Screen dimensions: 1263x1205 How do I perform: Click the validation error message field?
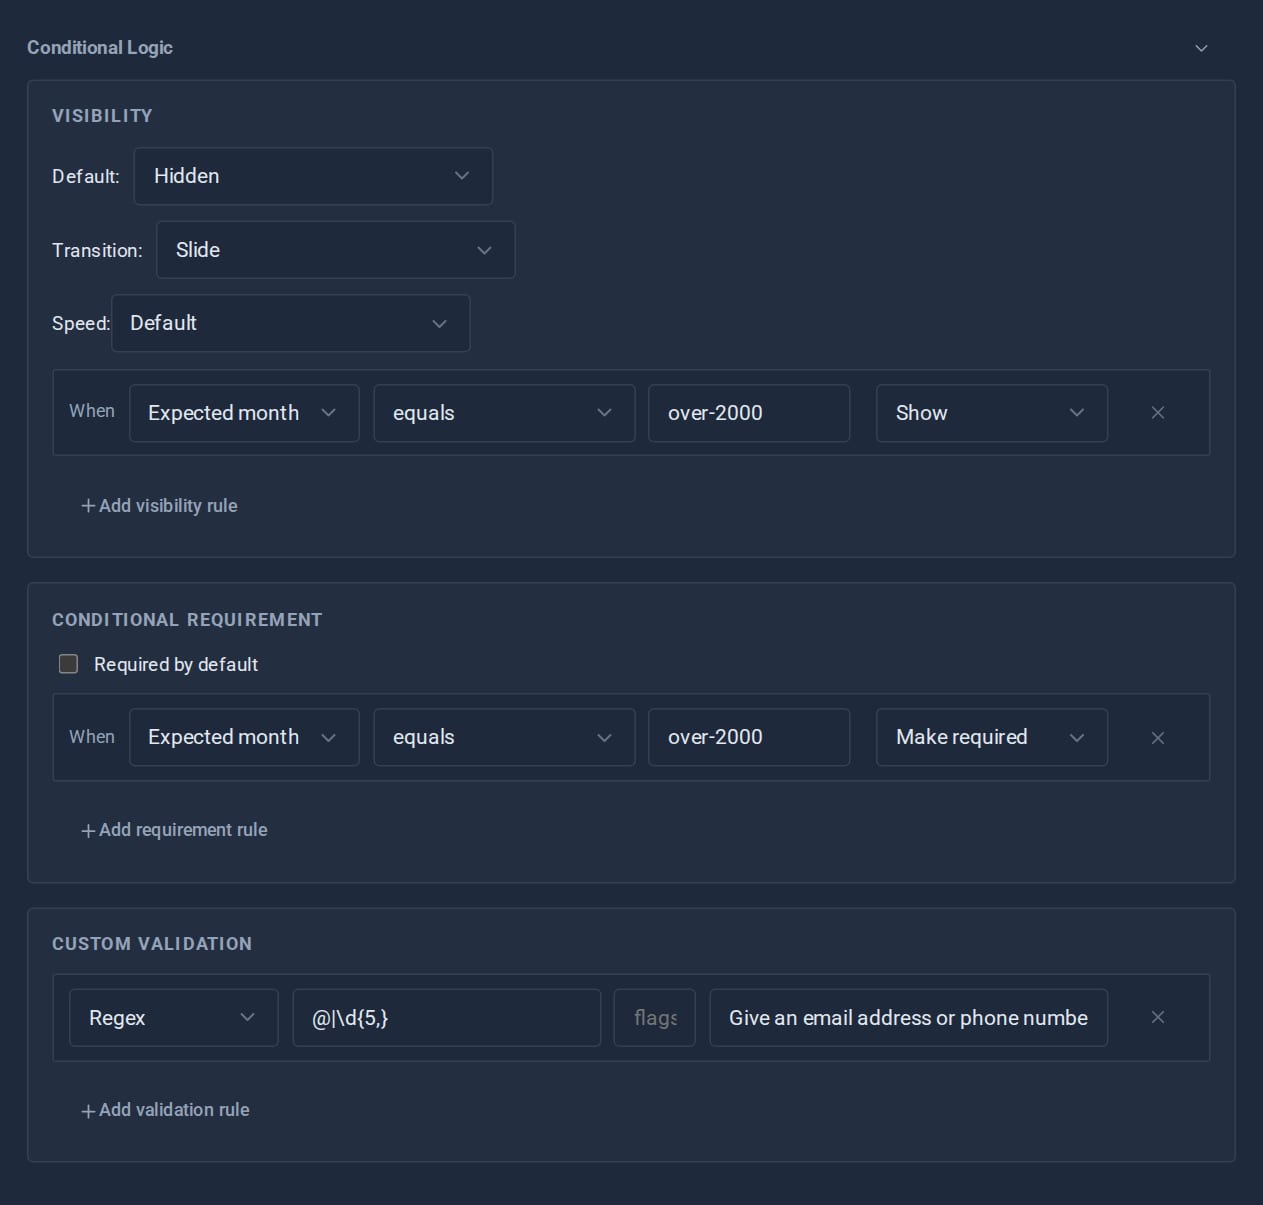tap(909, 1018)
